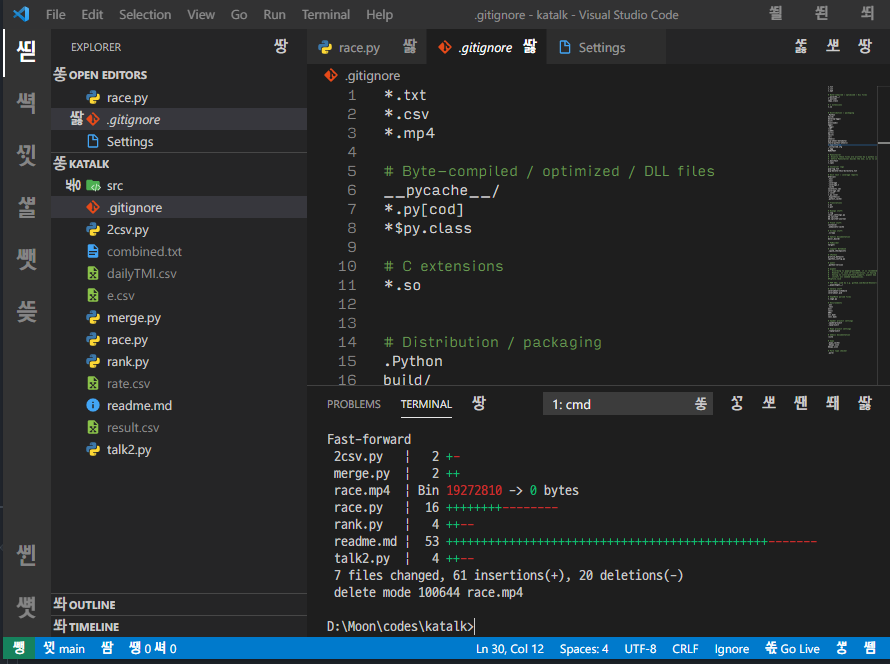
Task: Click the first editor title action icon
Action: pyautogui.click(x=801, y=46)
